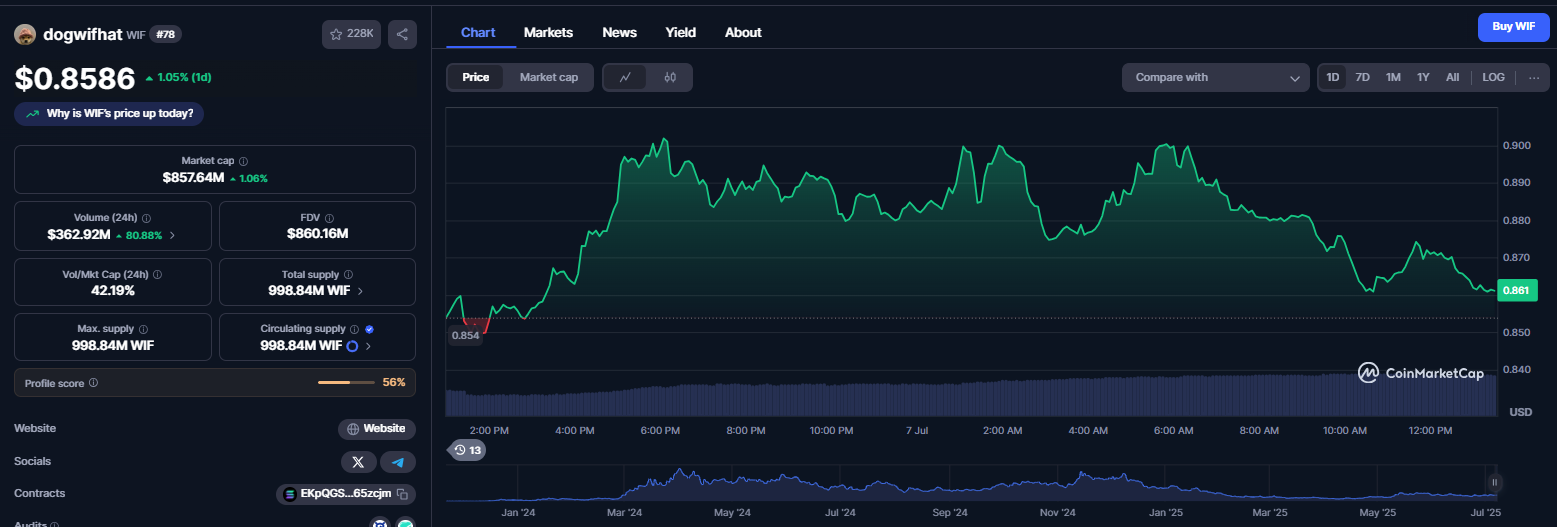The width and height of the screenshot is (1557, 527).
Task: Toggle the LOG scale option
Action: pyautogui.click(x=1493, y=77)
